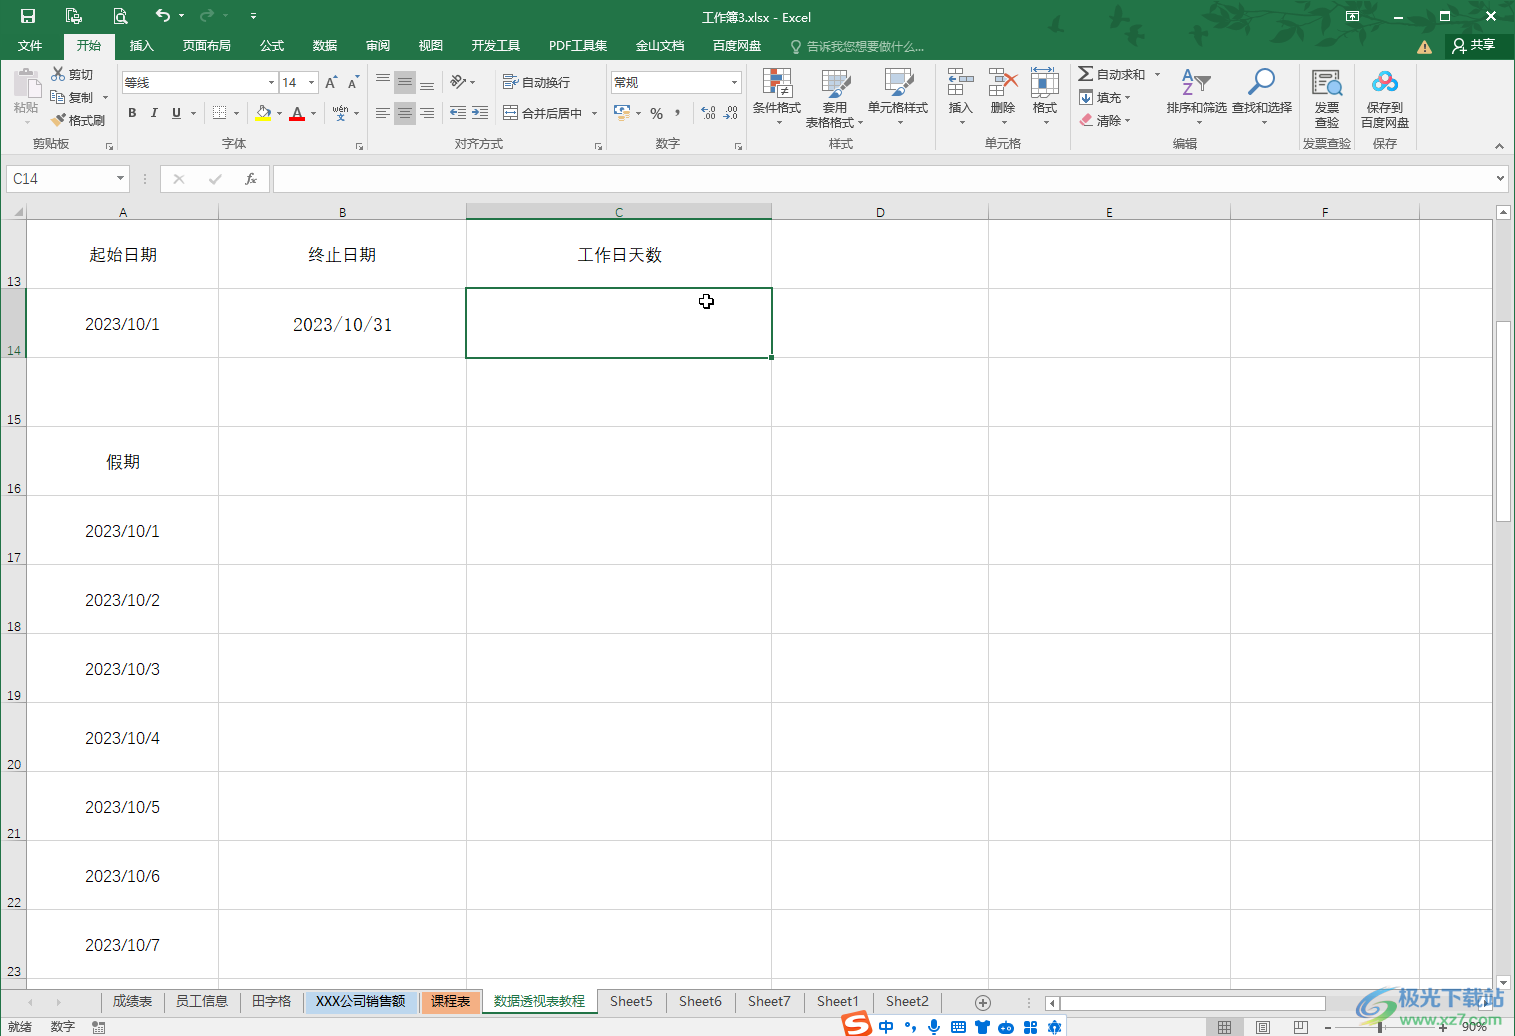Undo the last action
The image size is (1515, 1036).
(x=162, y=15)
